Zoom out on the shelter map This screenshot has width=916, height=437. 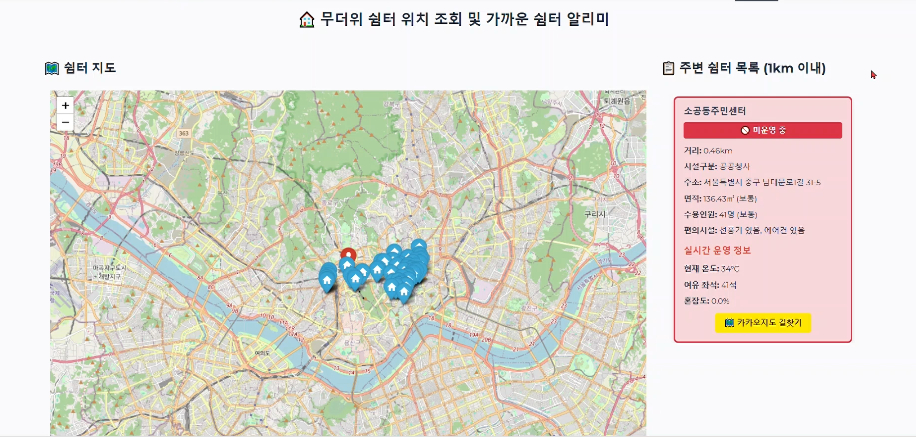[x=65, y=122]
